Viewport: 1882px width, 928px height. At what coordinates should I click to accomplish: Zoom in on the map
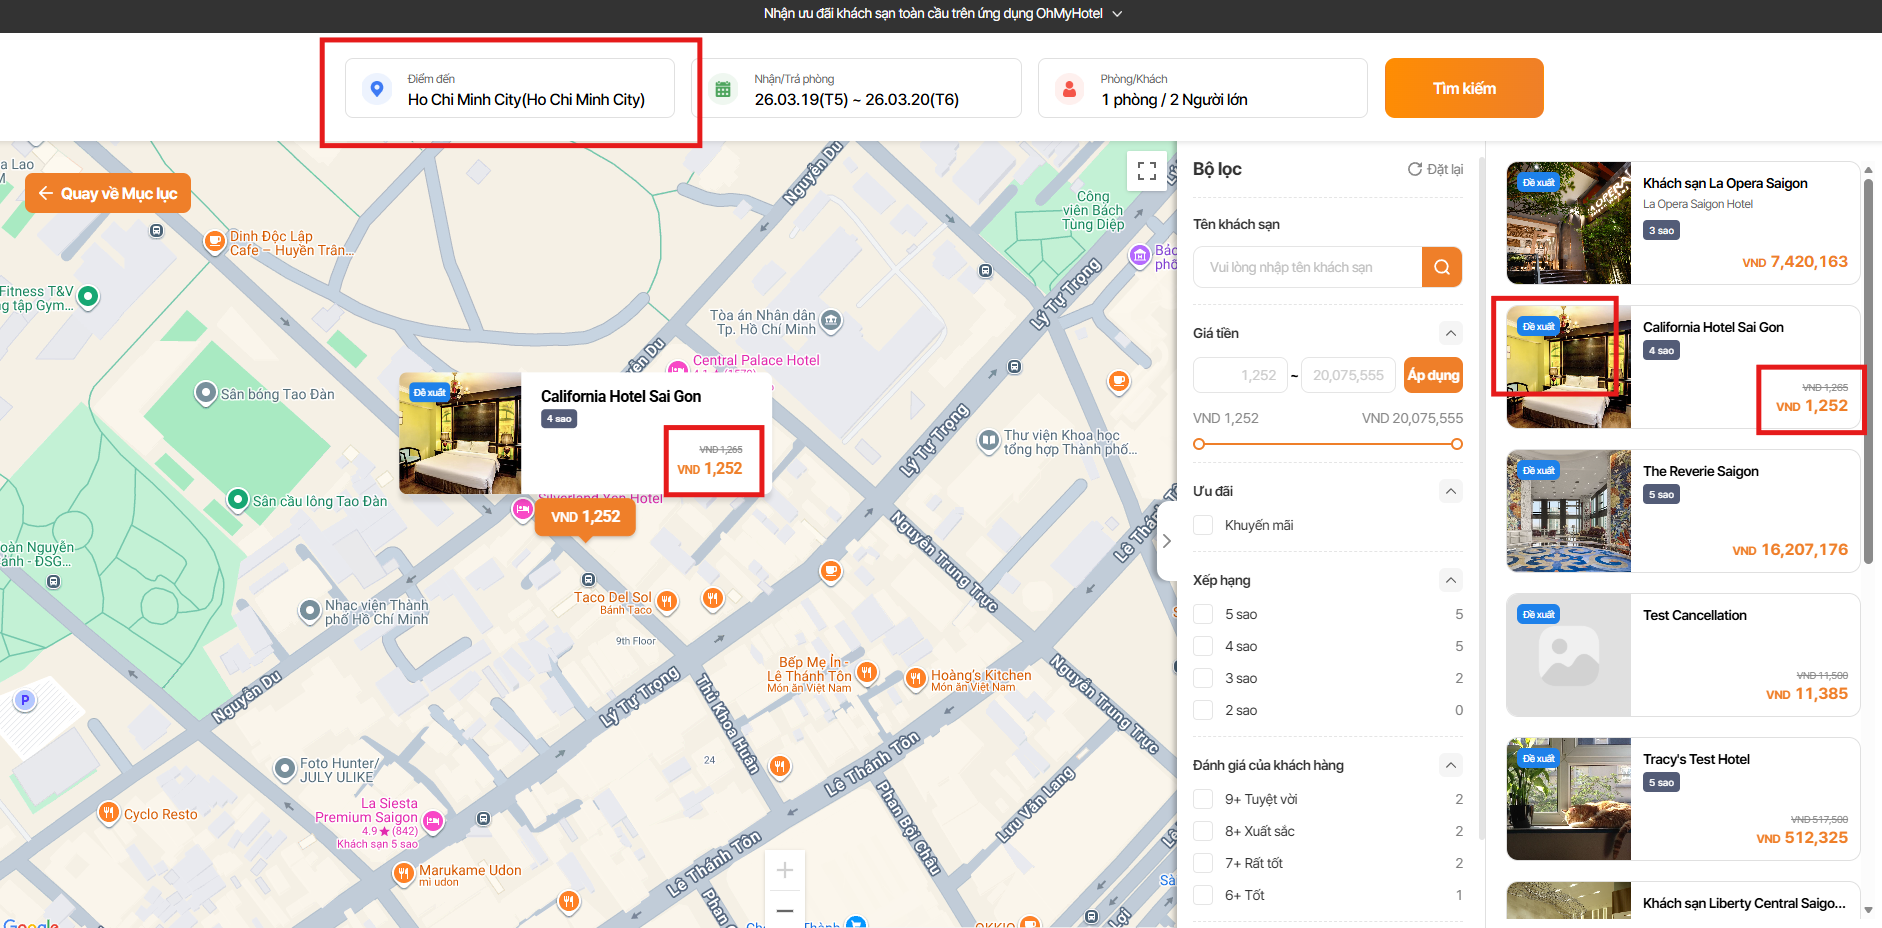(x=785, y=871)
